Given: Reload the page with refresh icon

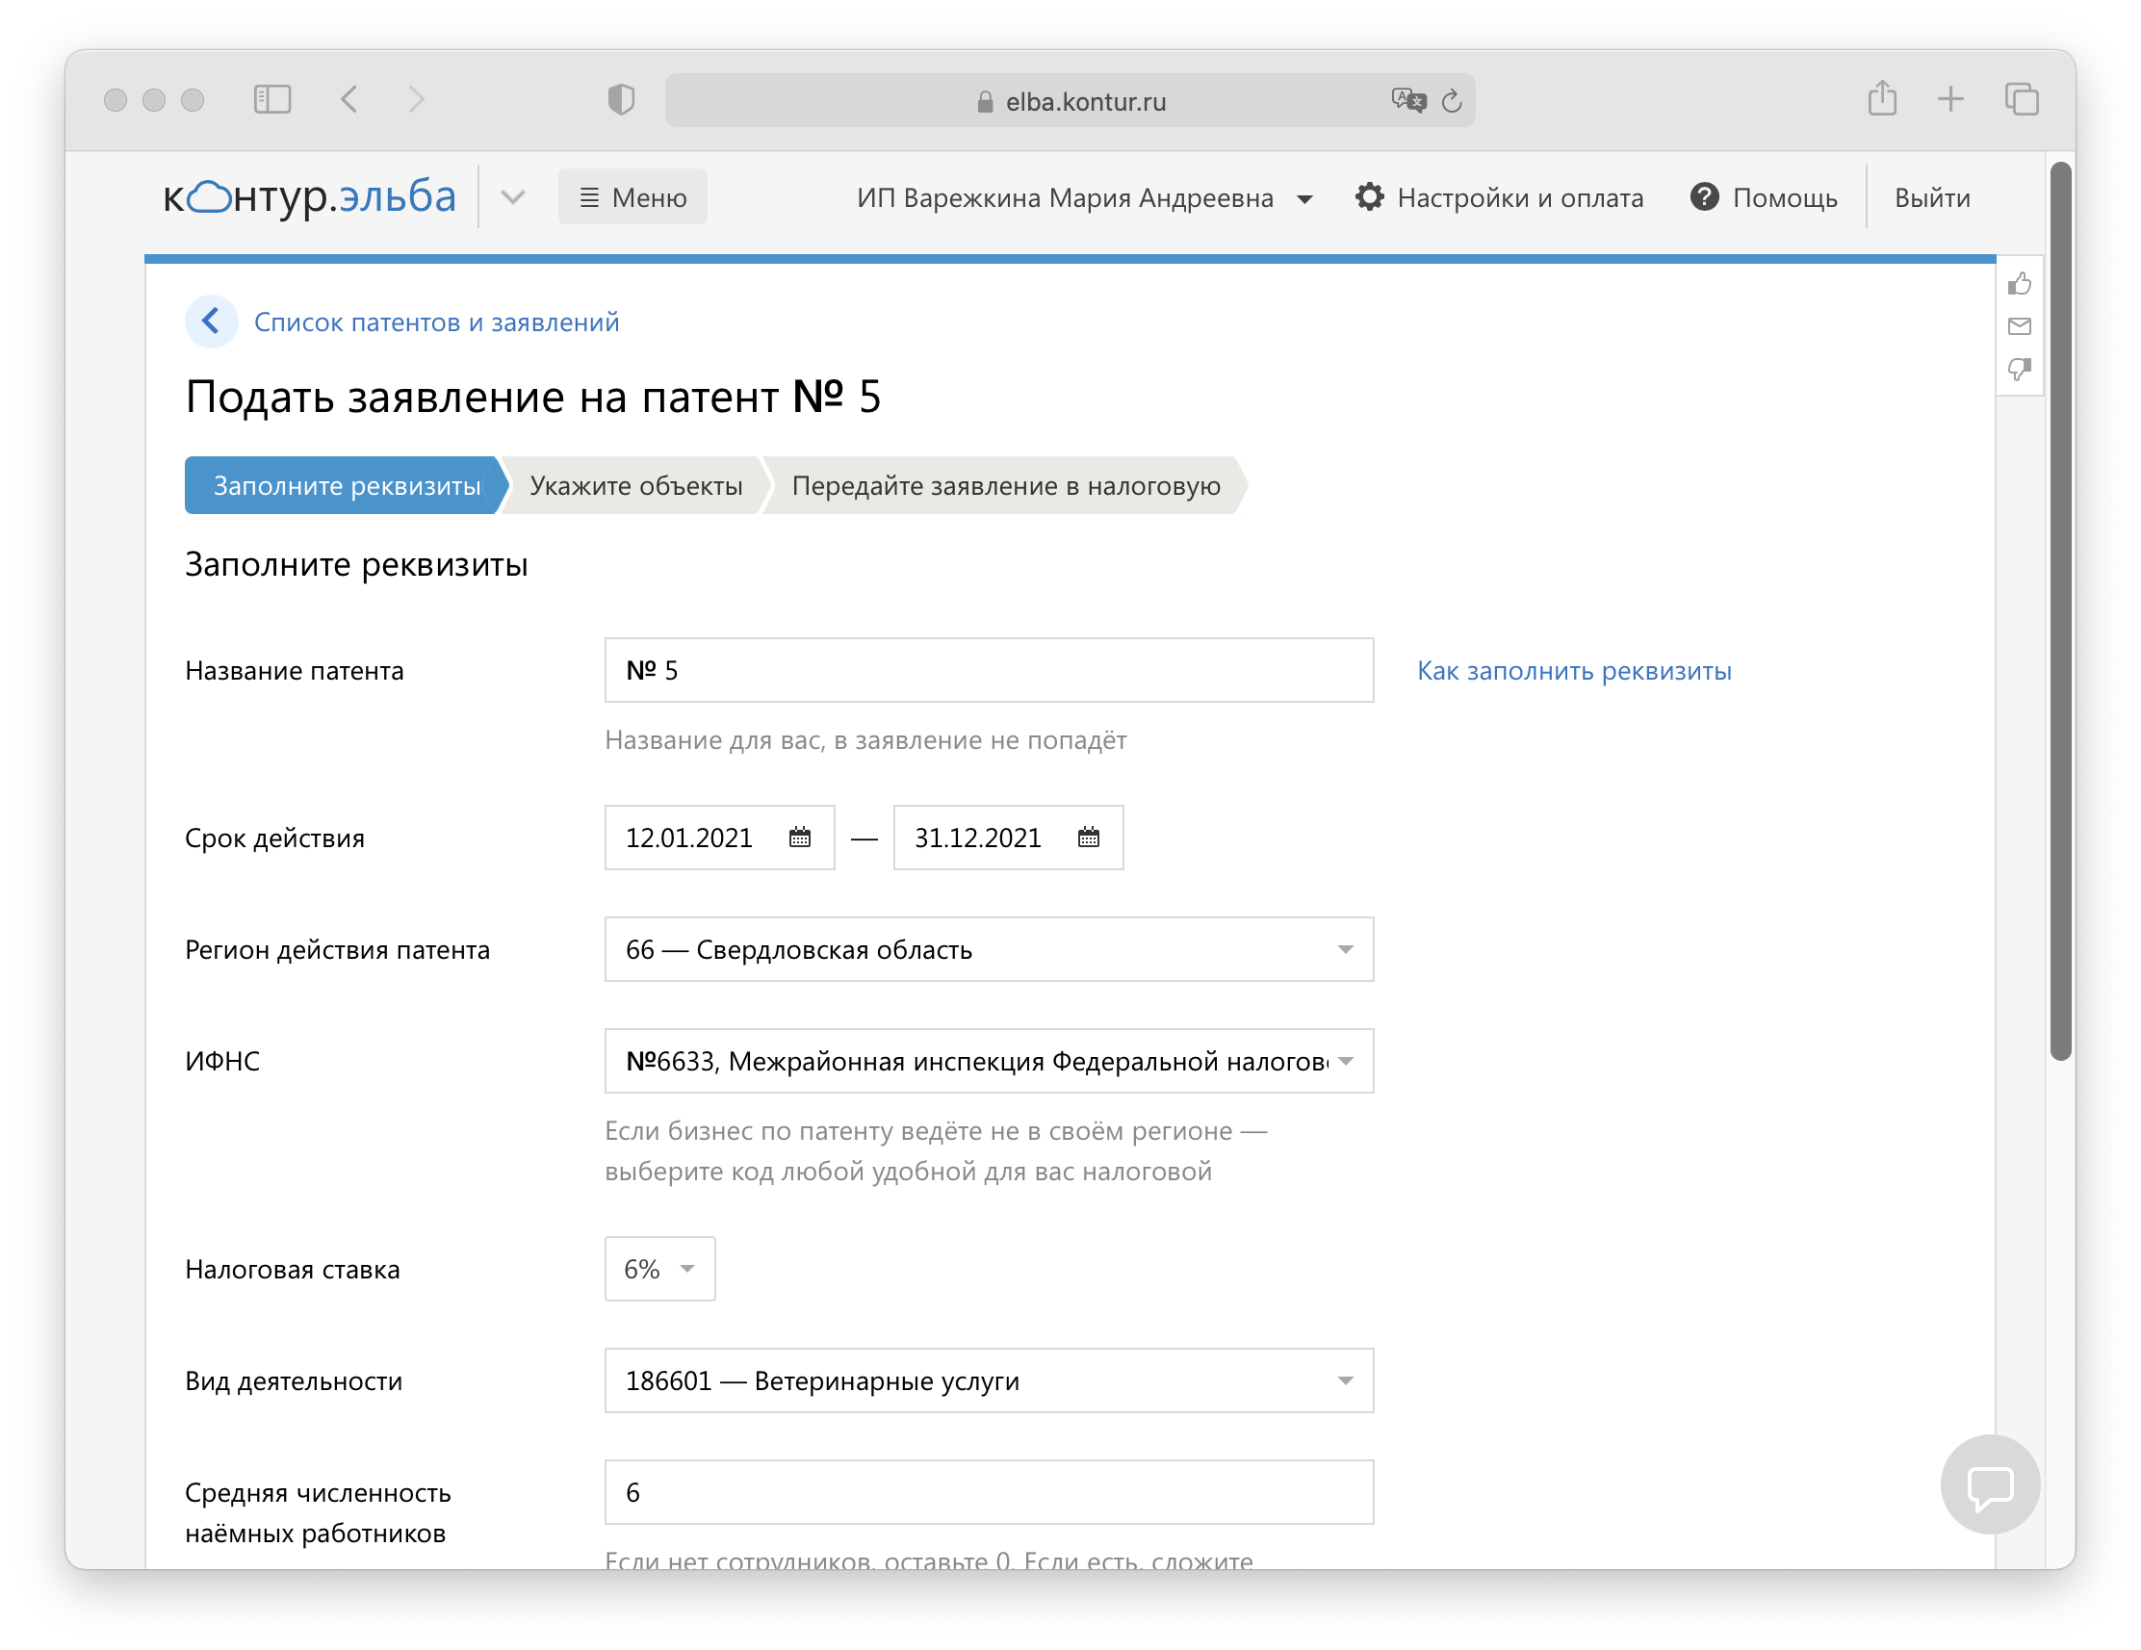Looking at the screenshot, I should (x=1451, y=100).
